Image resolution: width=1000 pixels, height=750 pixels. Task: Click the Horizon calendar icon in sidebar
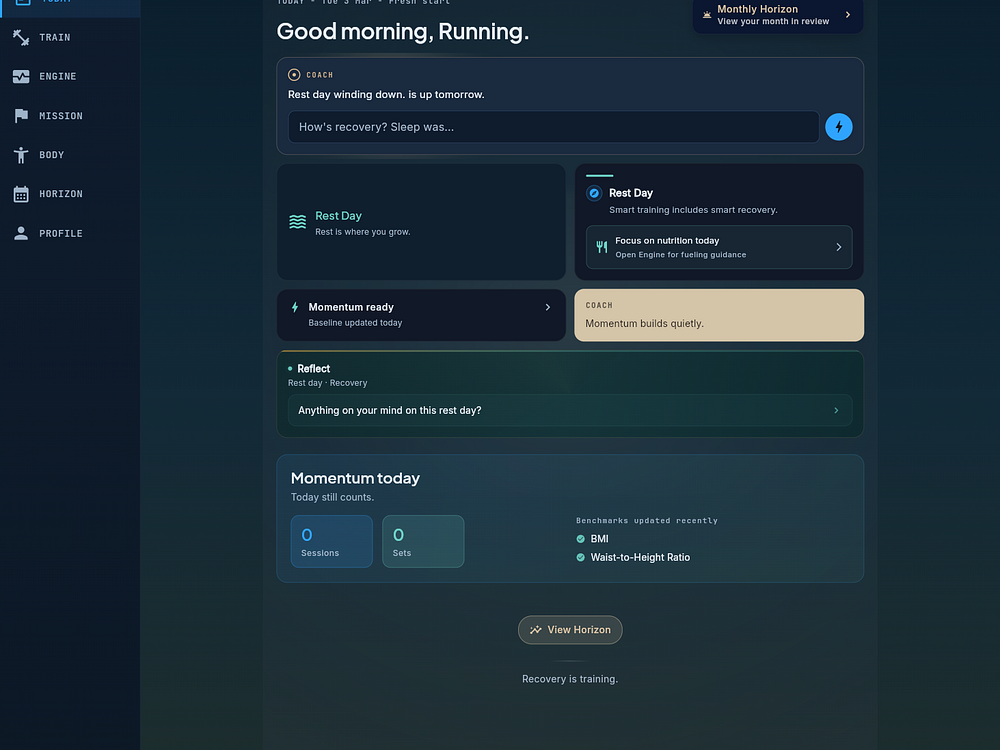(x=21, y=194)
